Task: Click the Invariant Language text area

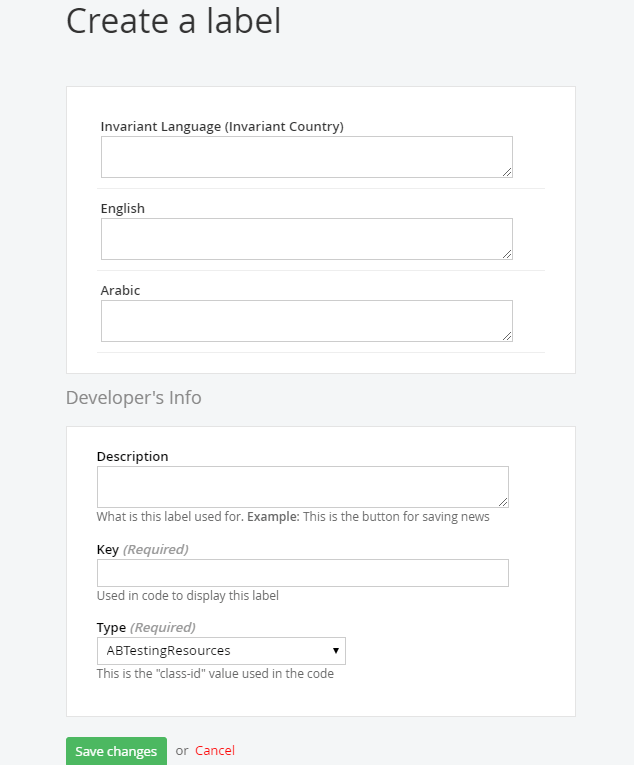Action: coord(306,157)
